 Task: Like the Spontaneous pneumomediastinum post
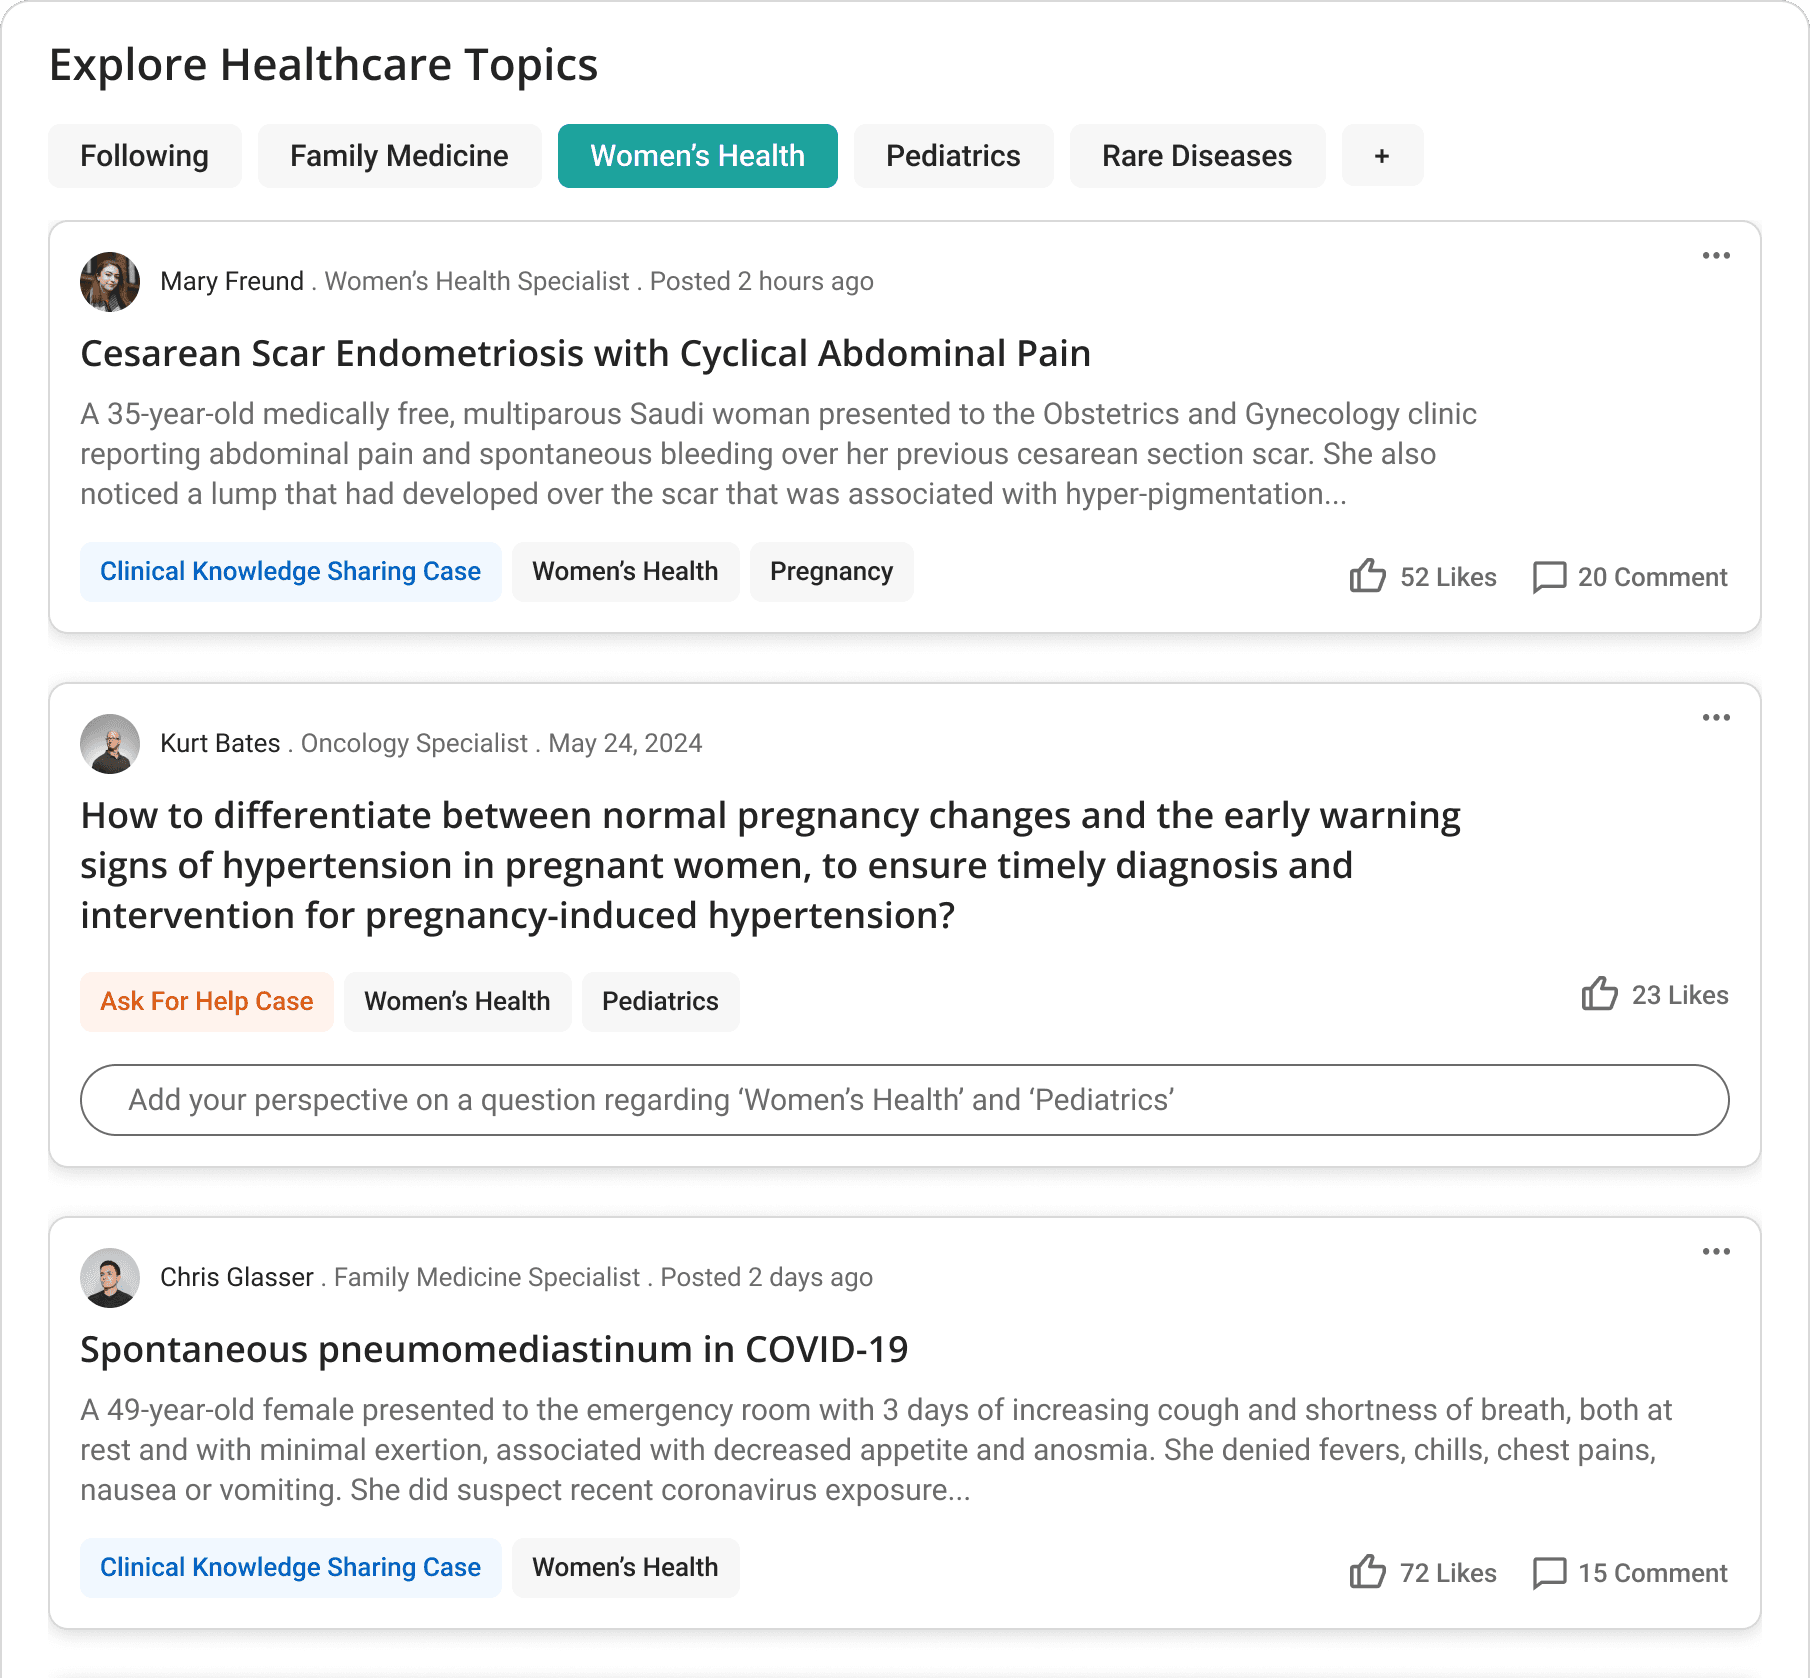1367,1572
